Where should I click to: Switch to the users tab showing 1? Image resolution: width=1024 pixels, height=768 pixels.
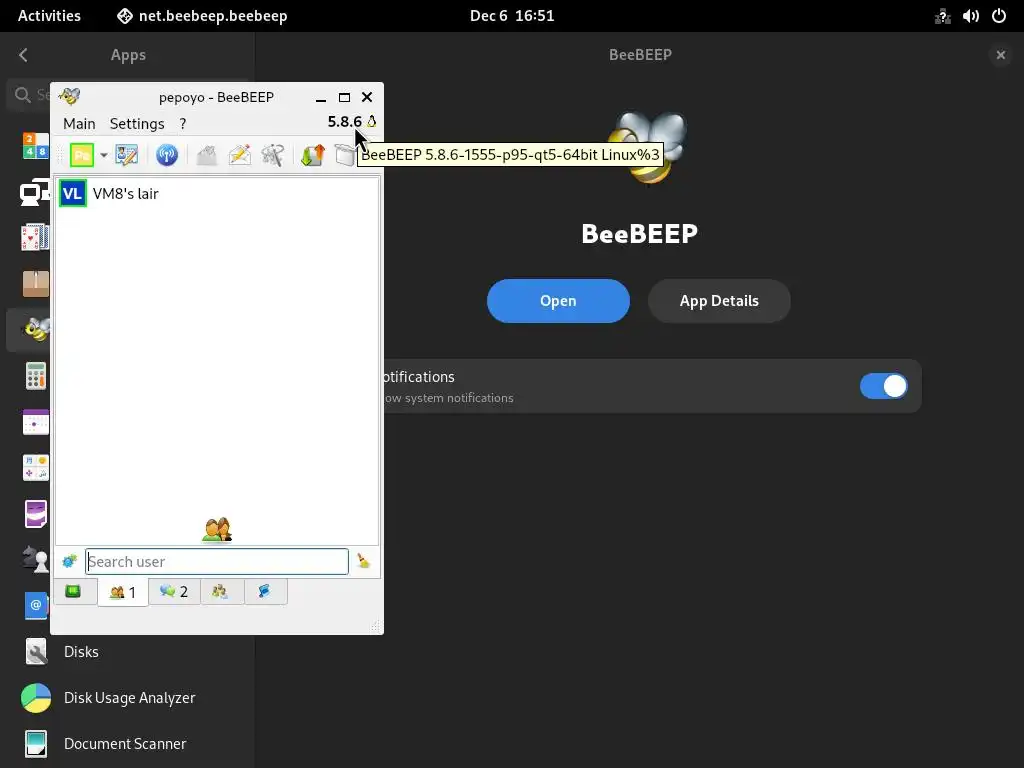coord(123,592)
